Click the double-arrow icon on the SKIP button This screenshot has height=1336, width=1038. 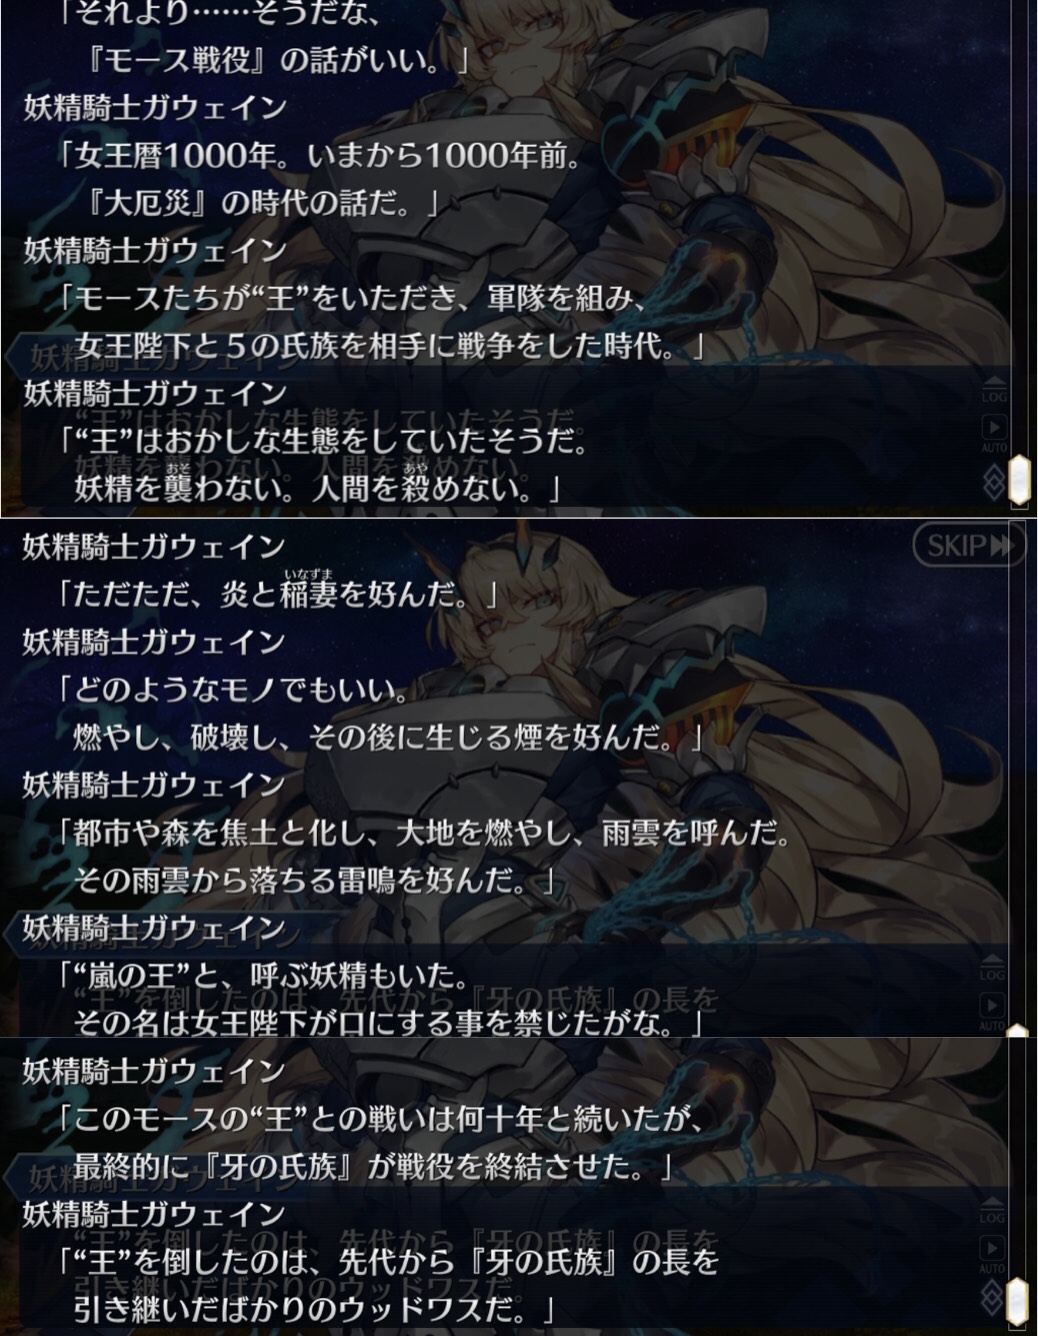click(x=1001, y=545)
